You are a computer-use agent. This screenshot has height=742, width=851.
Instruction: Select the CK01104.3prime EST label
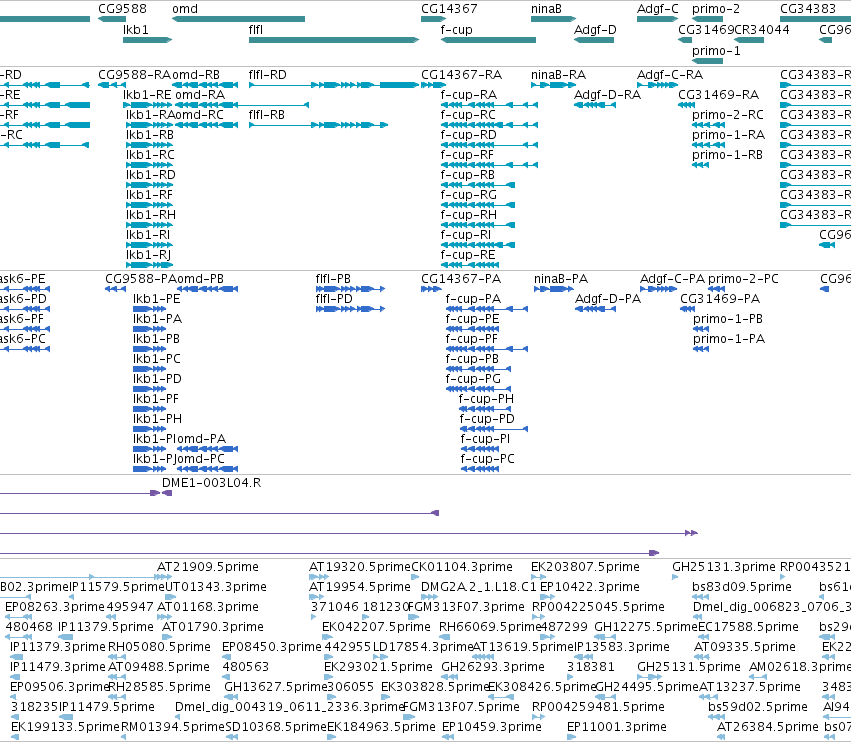[x=462, y=567]
